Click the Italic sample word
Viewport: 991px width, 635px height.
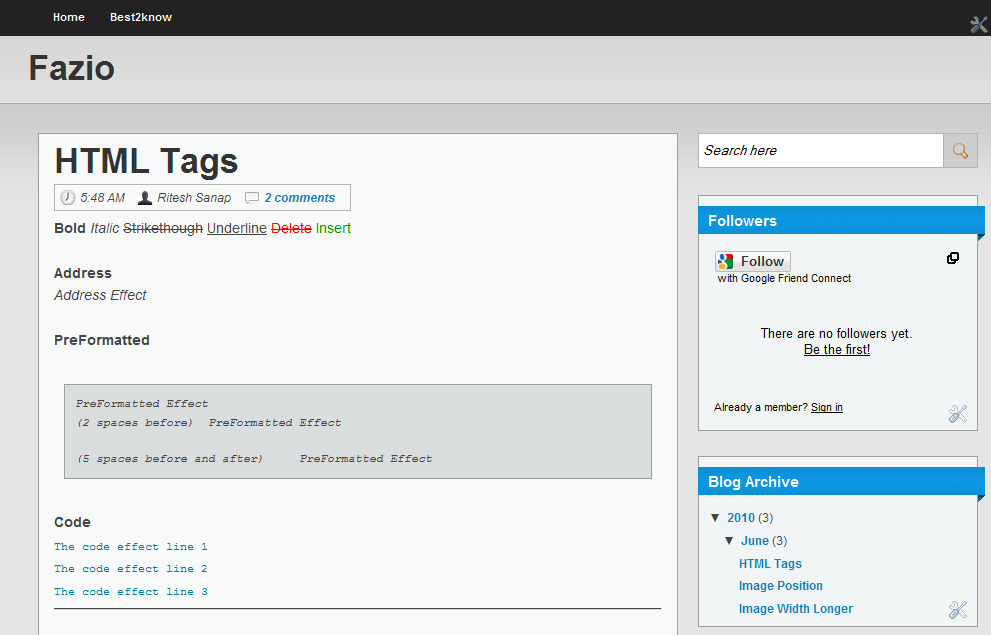pyautogui.click(x=104, y=228)
